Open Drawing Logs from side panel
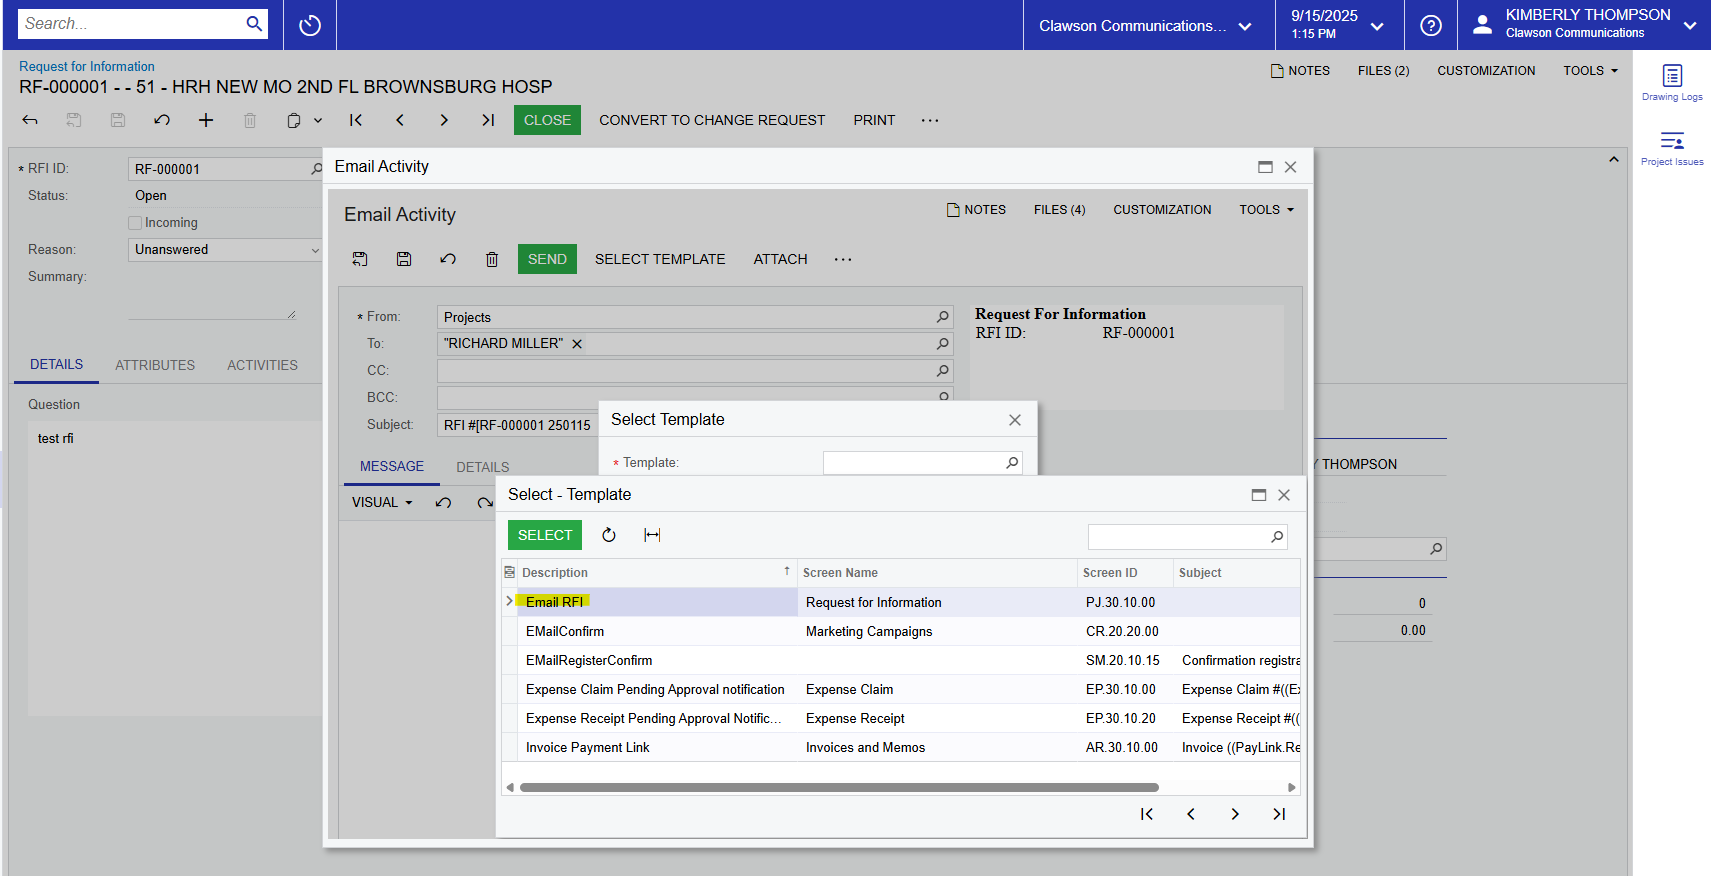This screenshot has width=1711, height=876. (1672, 82)
